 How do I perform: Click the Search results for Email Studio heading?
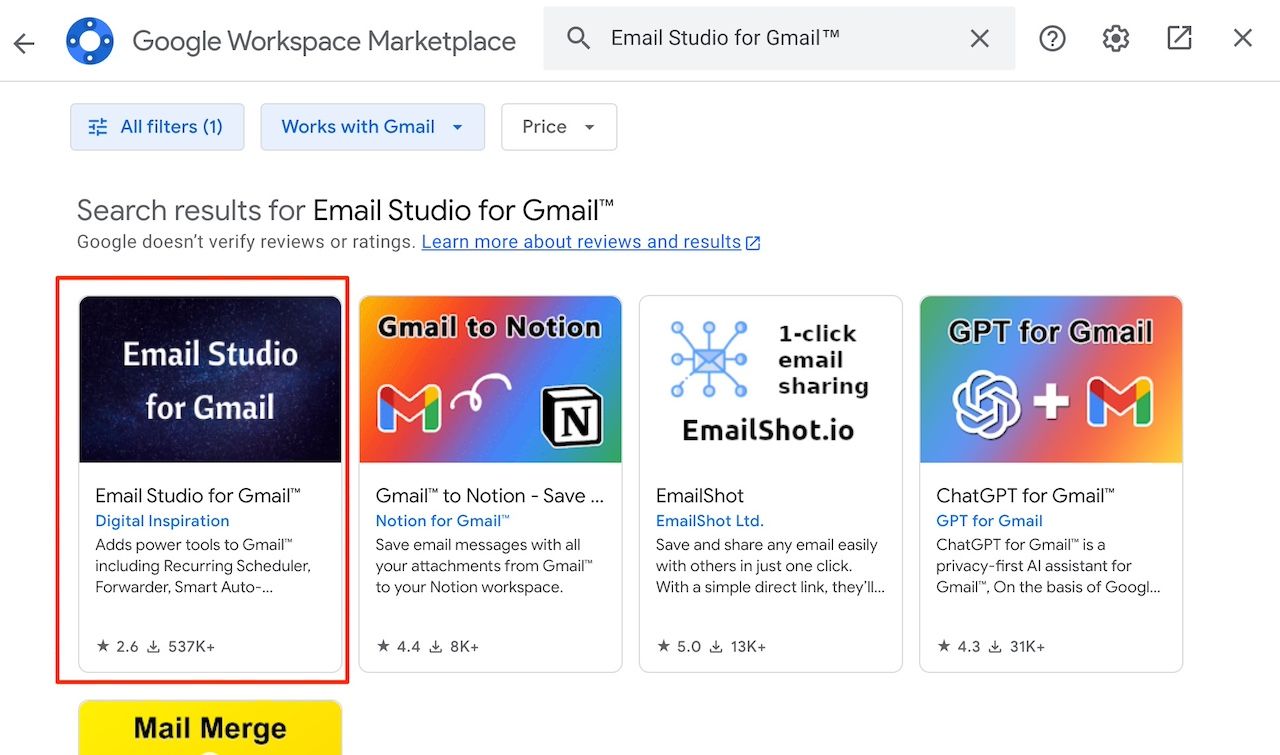[345, 211]
